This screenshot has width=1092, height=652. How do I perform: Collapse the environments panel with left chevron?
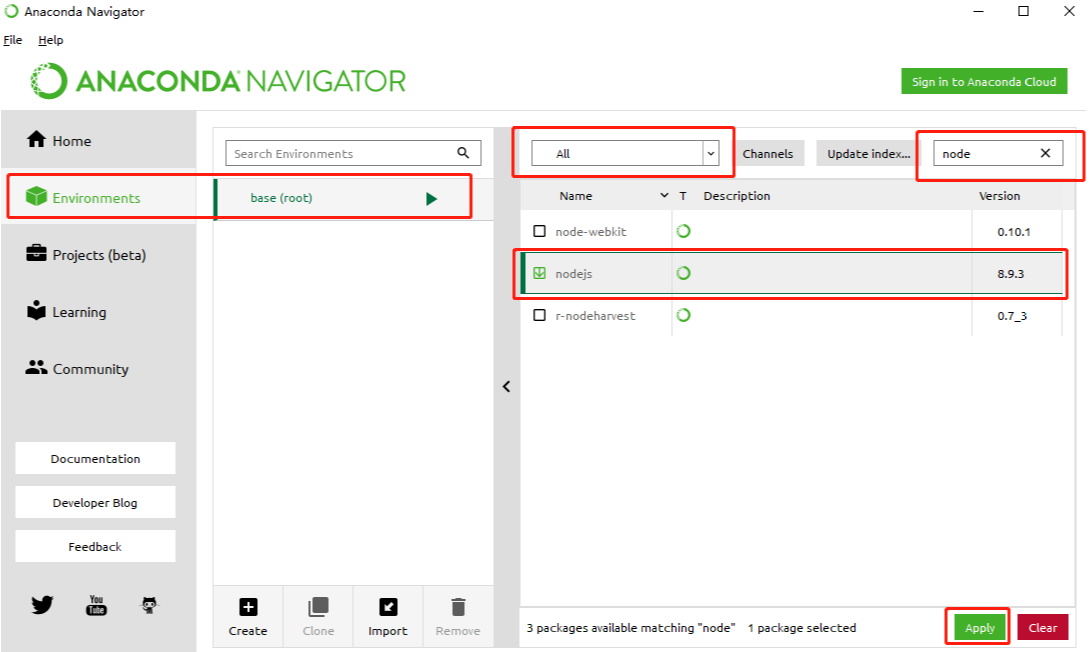pos(506,386)
